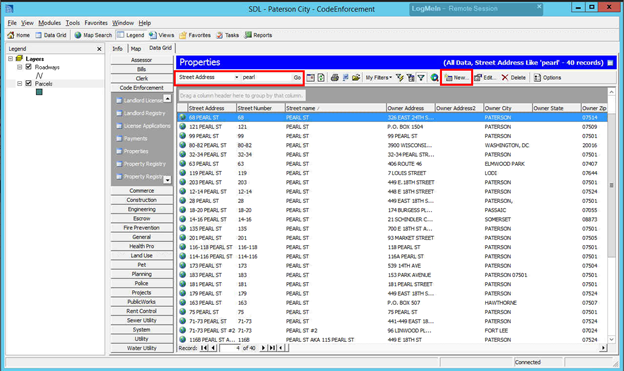This screenshot has height=371, width=624.
Task: Open License Applications module link
Action: point(143,126)
